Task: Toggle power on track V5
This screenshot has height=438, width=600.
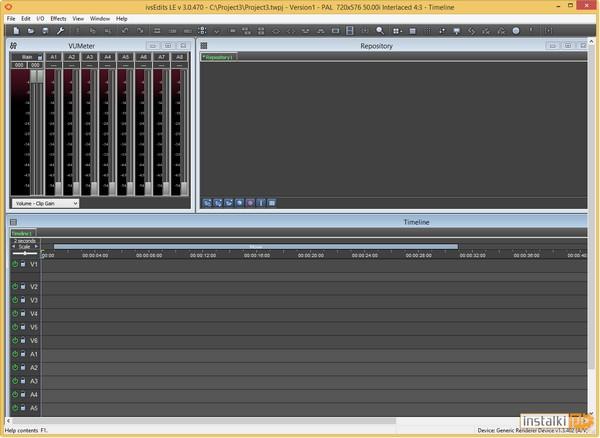Action: 15,327
